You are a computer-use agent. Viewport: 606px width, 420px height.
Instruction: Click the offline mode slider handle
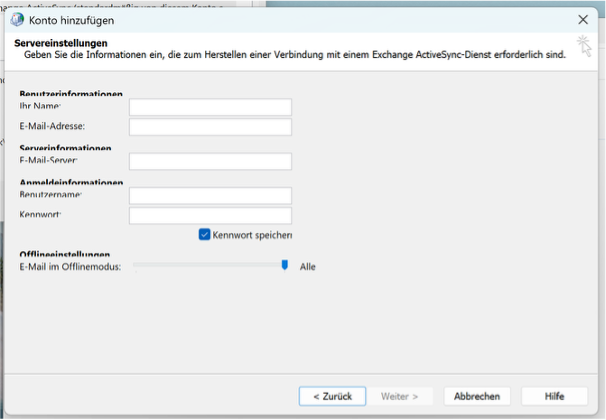coord(285,265)
